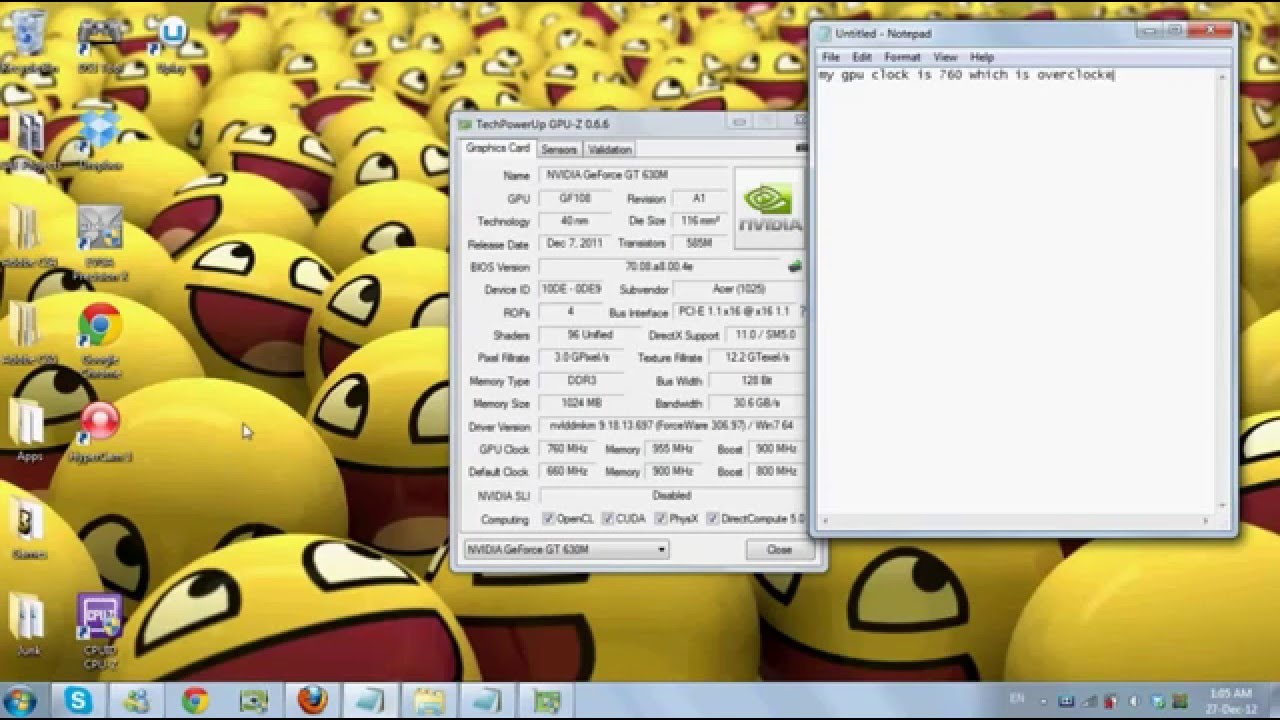Click the volume icon in system tray
1280x720 pixels.
[x=1136, y=701]
